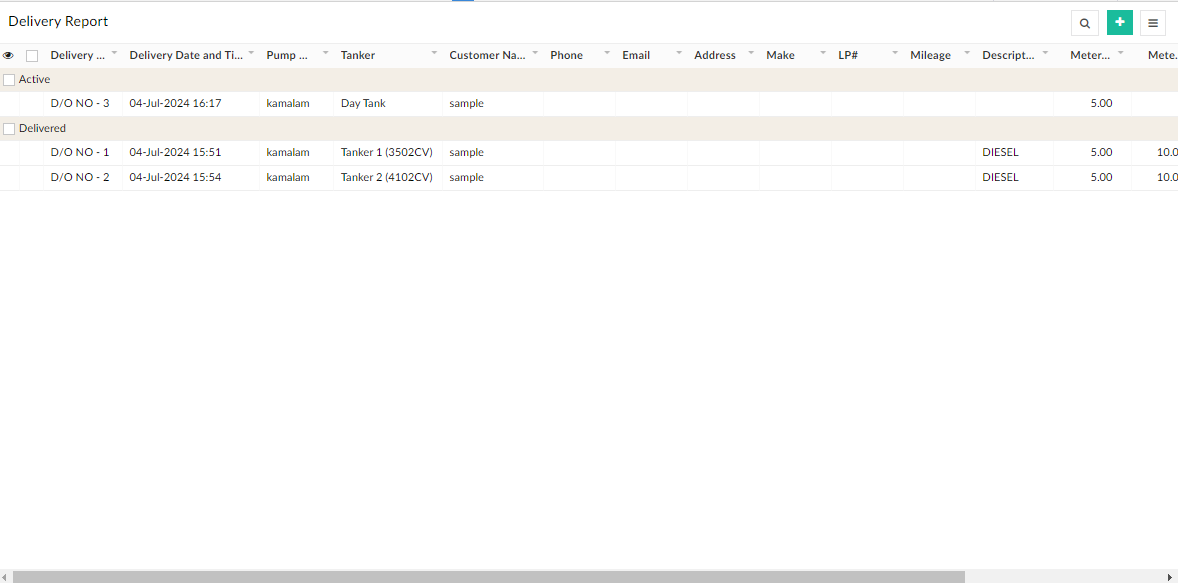Screen dimensions: 1178x583
Task: Open the Delivery Date and Time dropdown
Action: (251, 53)
